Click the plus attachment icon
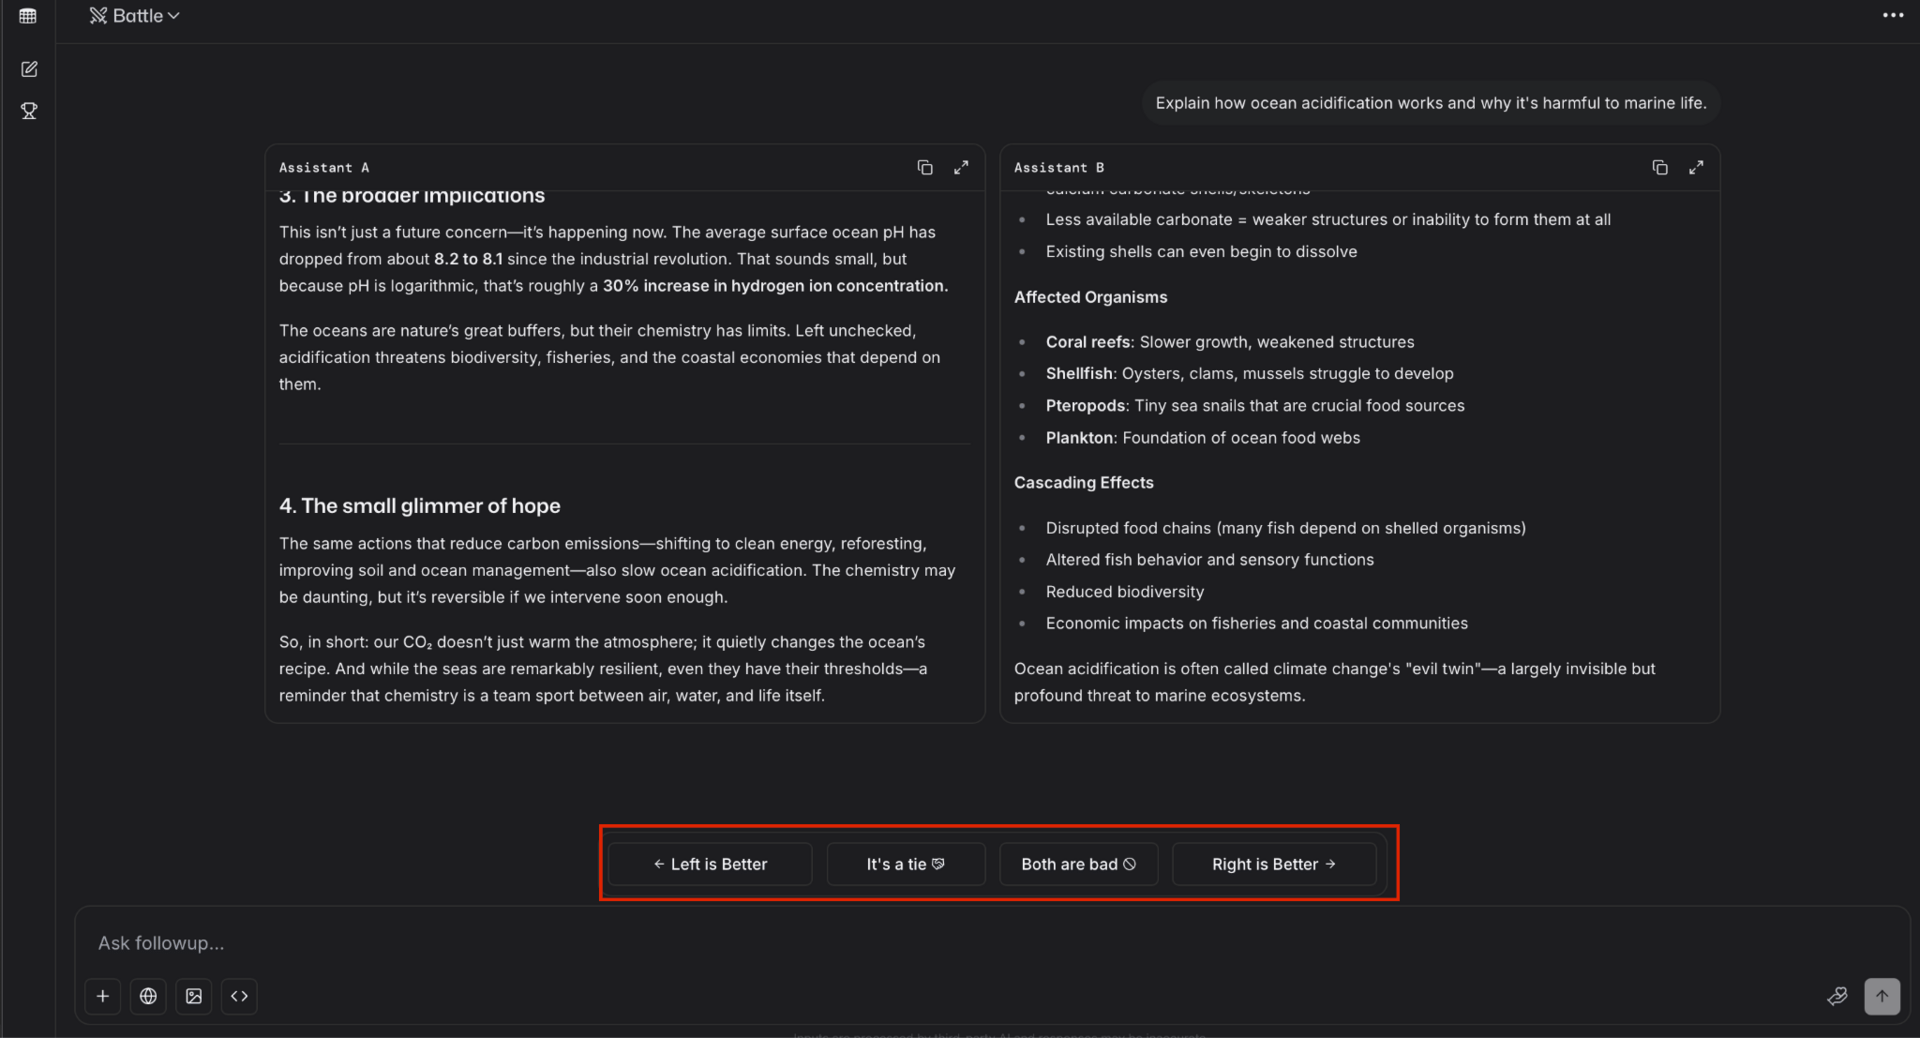Screen dimensions: 1920x1038 103,996
